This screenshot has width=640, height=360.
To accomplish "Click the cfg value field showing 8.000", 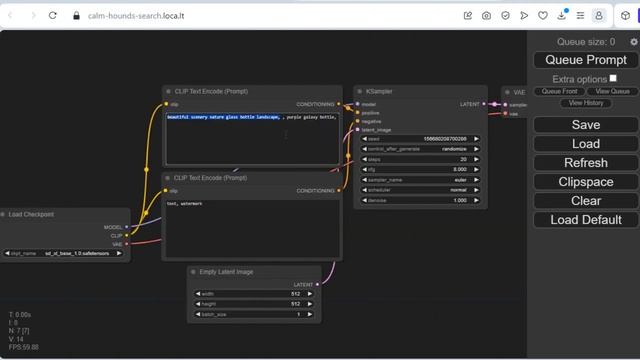I will [x=420, y=169].
